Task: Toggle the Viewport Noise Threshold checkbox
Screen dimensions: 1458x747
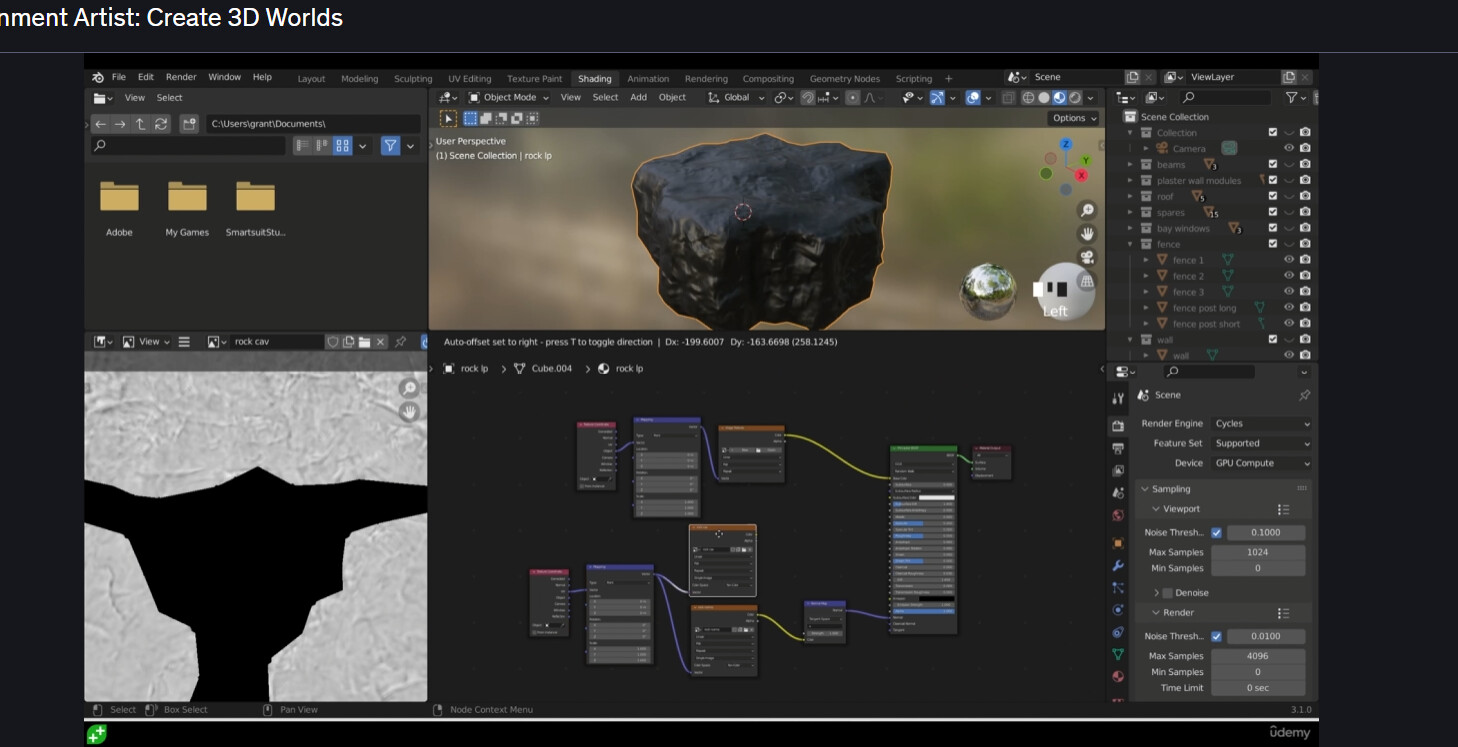Action: click(x=1216, y=533)
